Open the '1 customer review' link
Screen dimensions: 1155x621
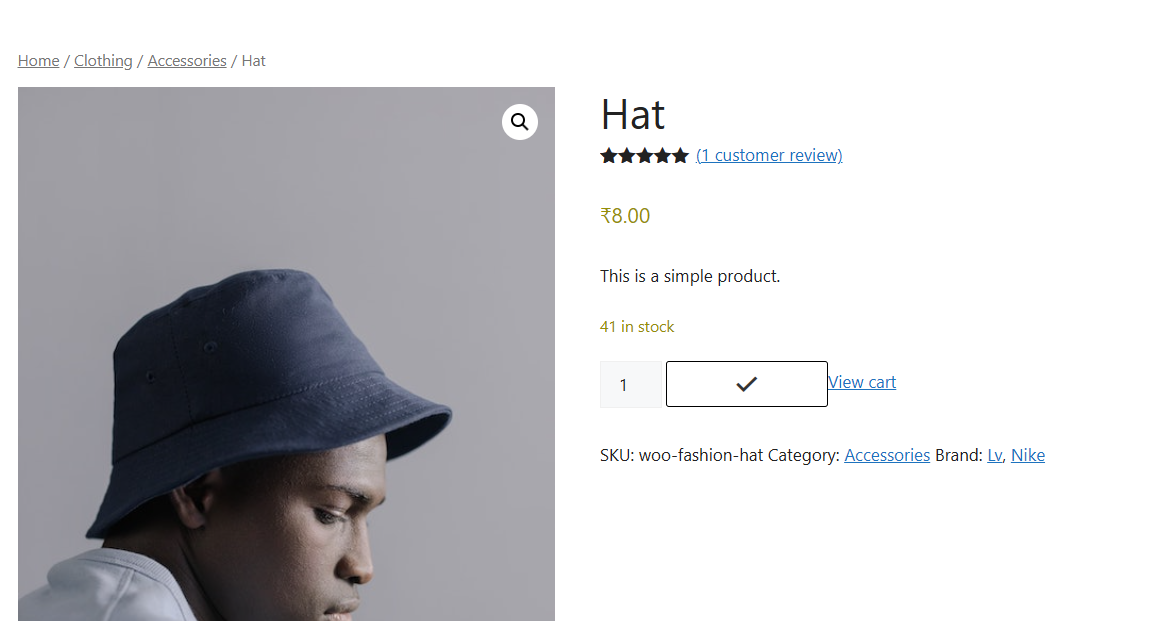coord(769,155)
